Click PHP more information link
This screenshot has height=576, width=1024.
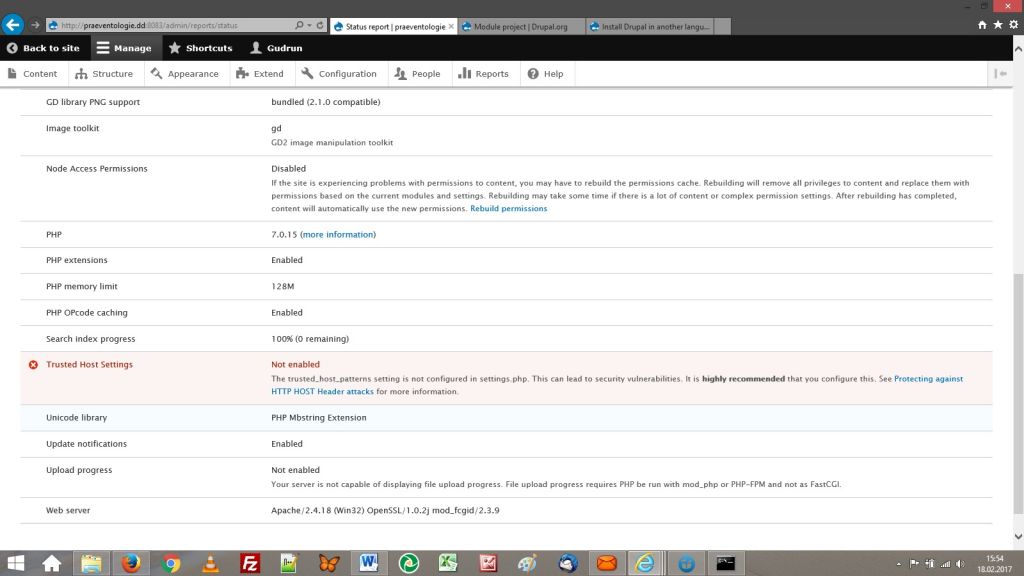[338, 235]
